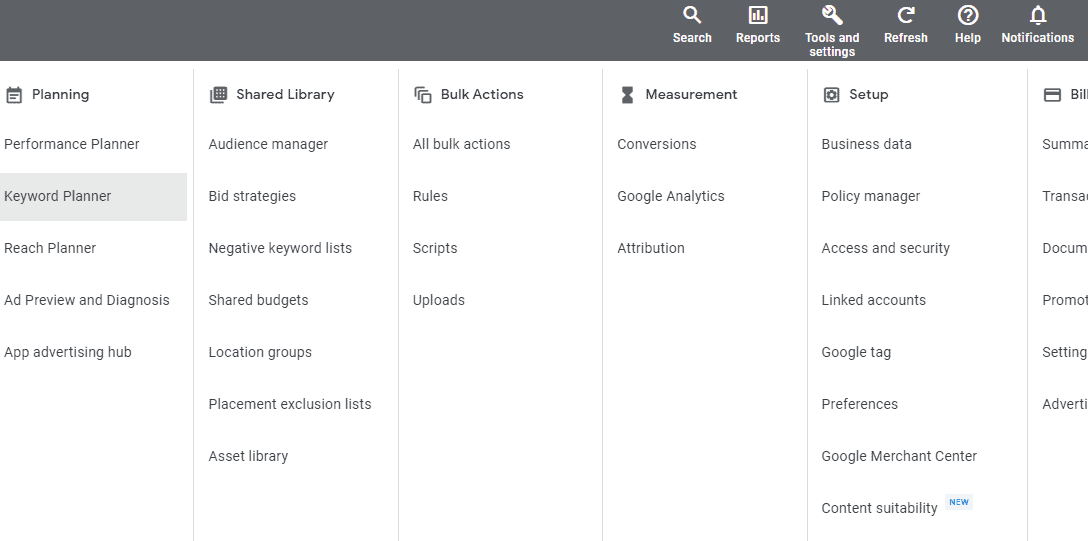
Task: Open Location groups
Action: pos(260,352)
